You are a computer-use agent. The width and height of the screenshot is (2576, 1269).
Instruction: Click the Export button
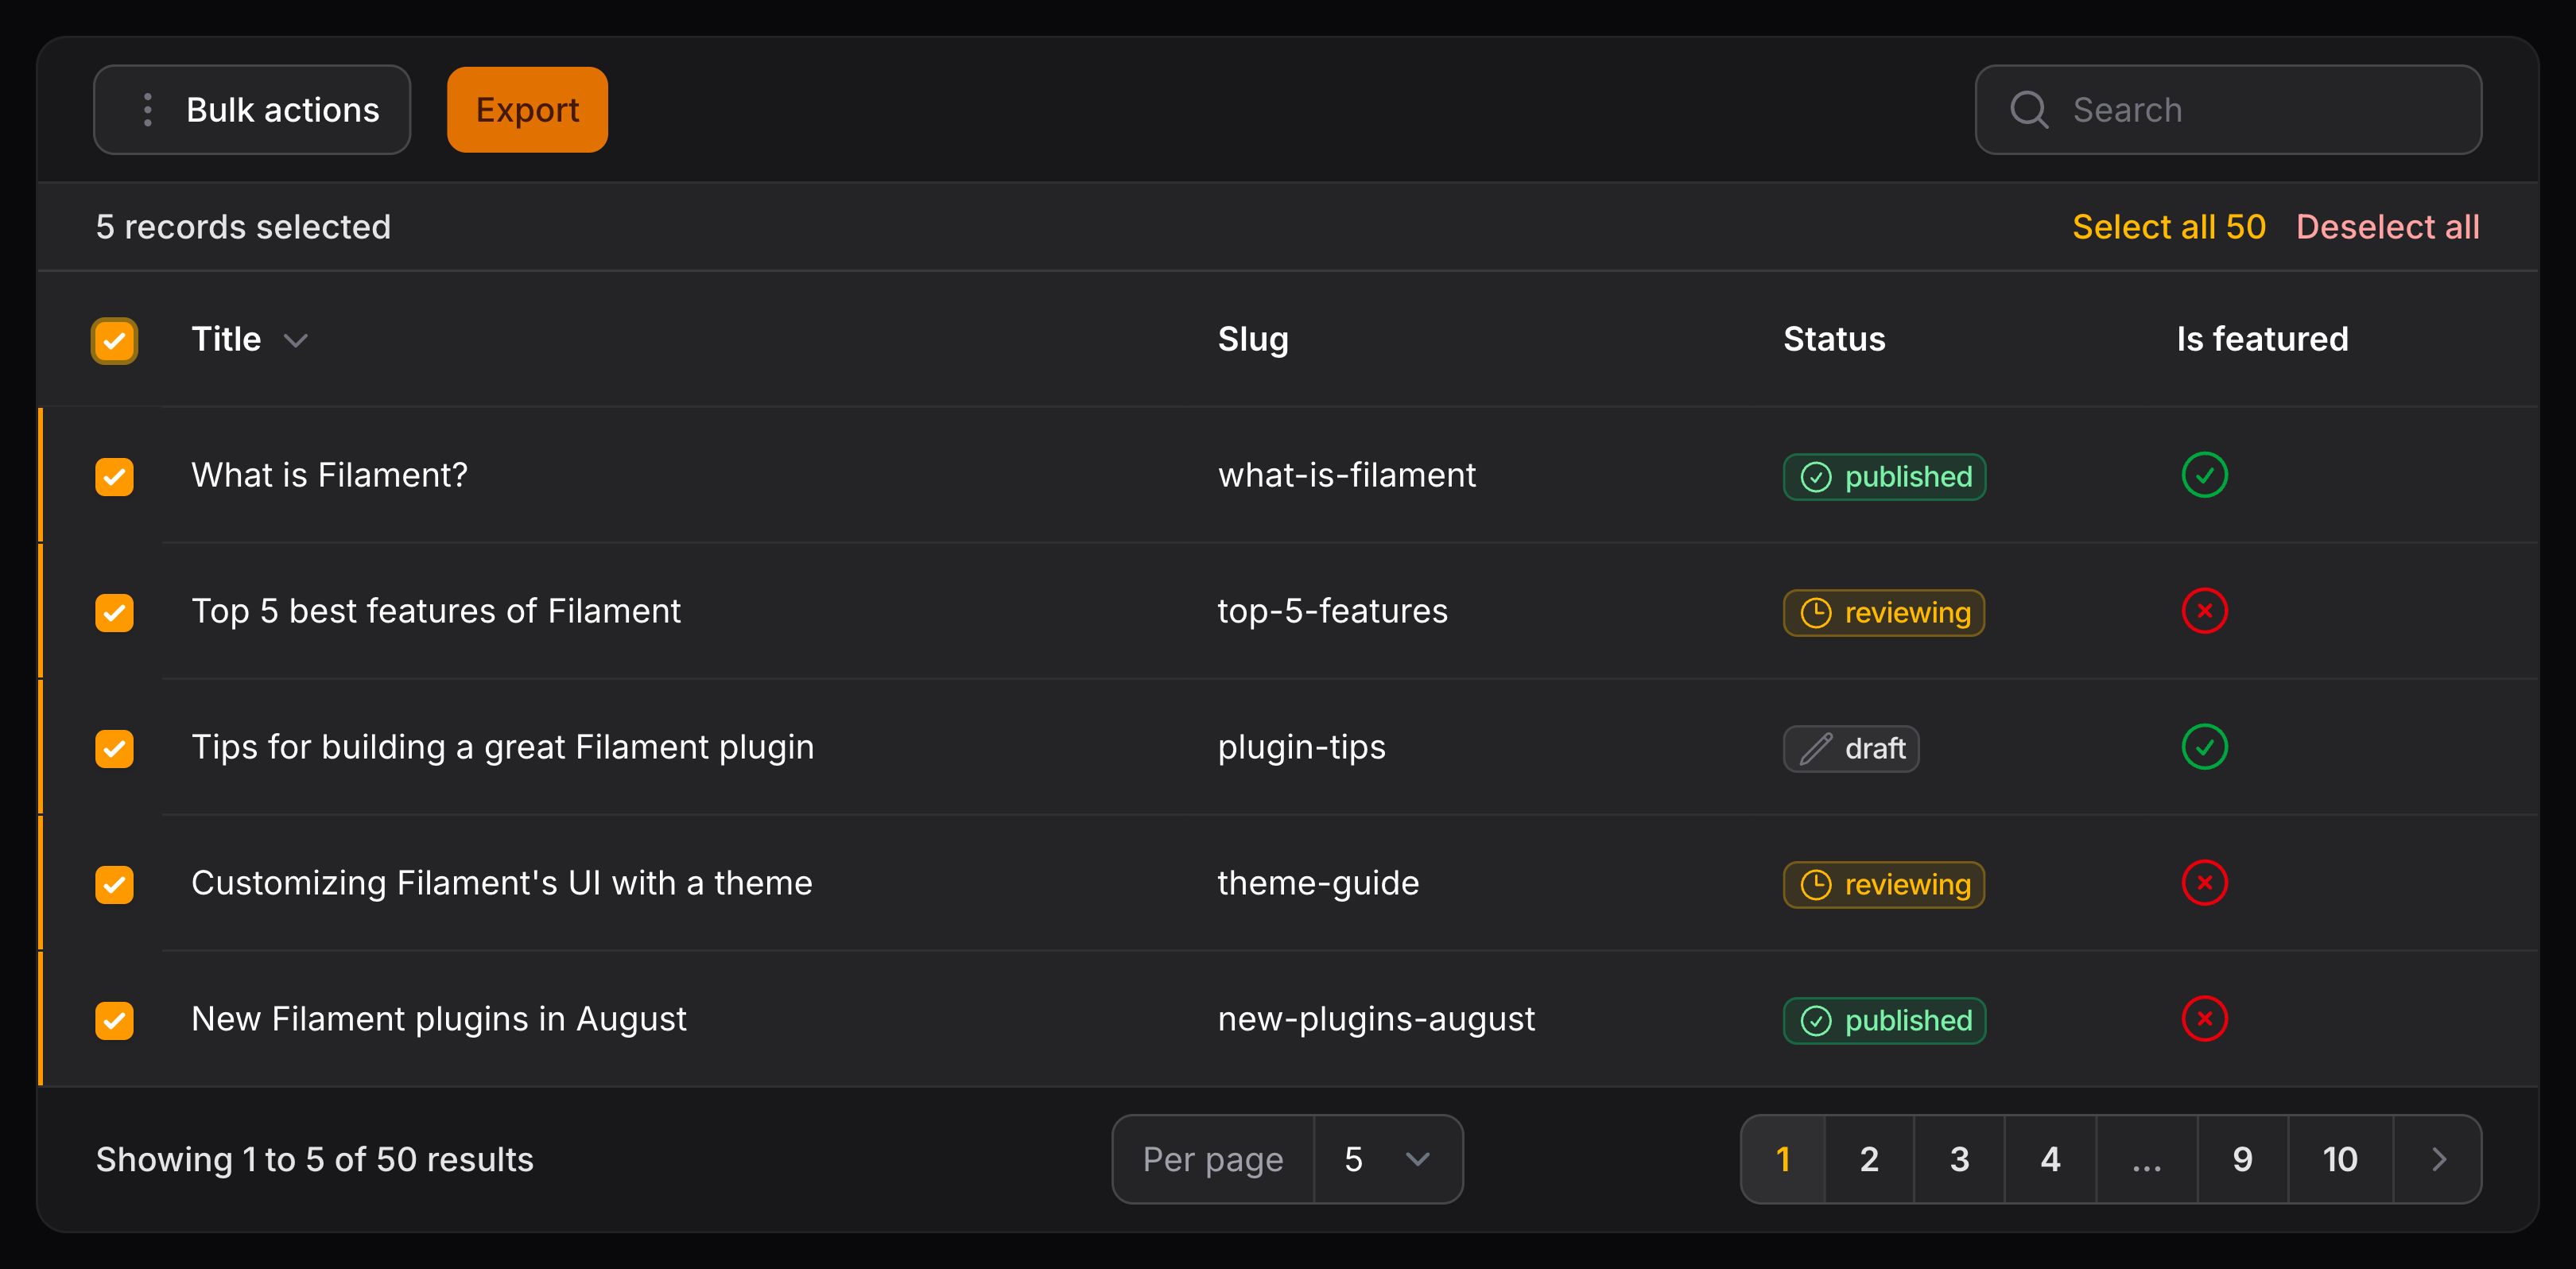pyautogui.click(x=527, y=110)
